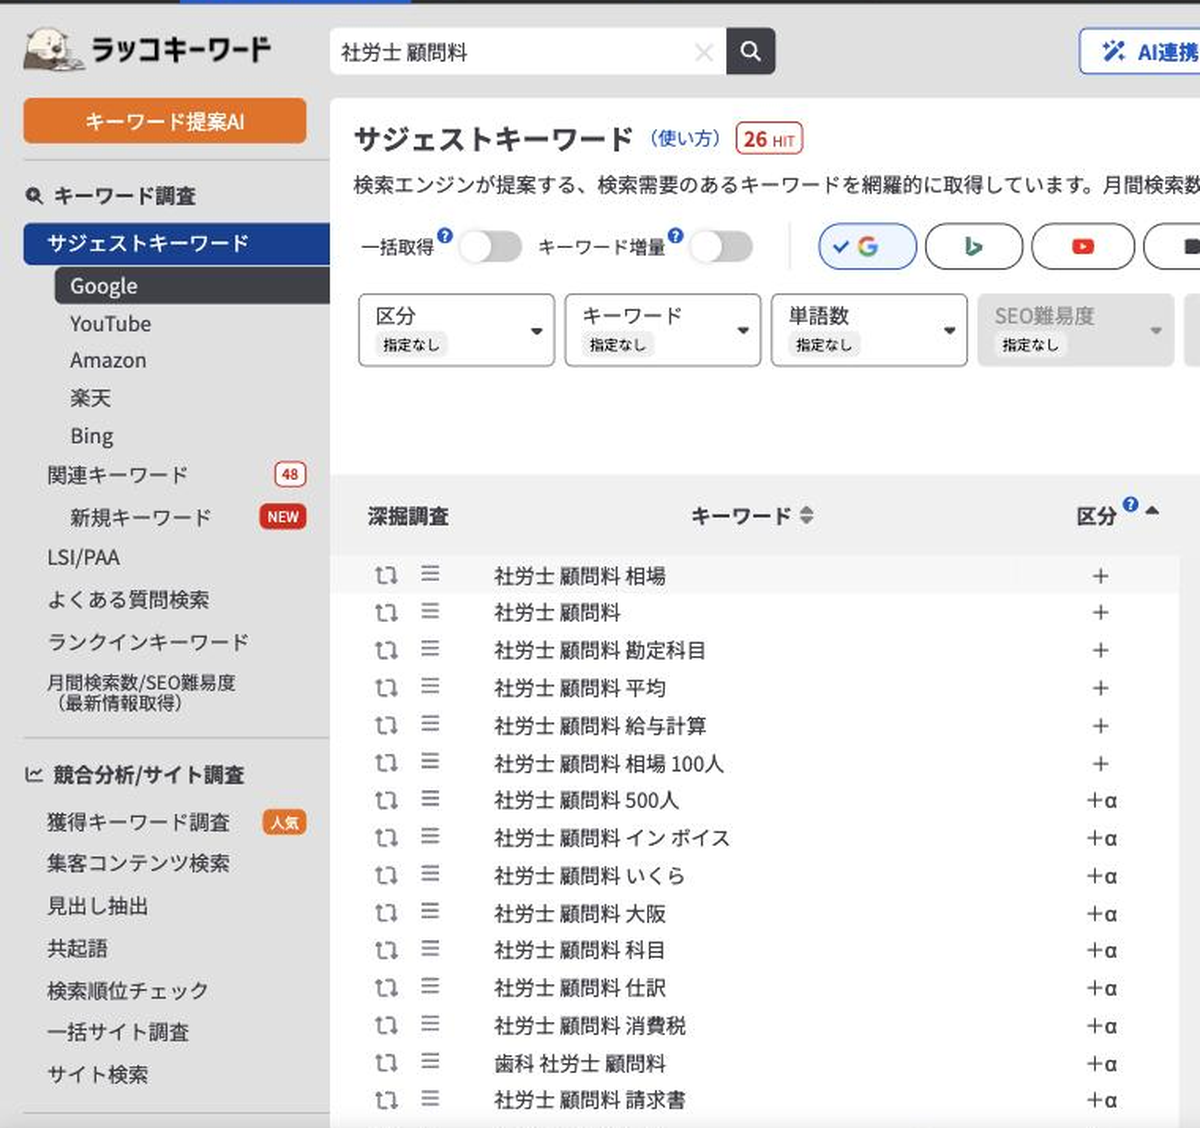Open the SEO難易度 filter dropdown
This screenshot has height=1128, width=1200.
click(x=1075, y=330)
